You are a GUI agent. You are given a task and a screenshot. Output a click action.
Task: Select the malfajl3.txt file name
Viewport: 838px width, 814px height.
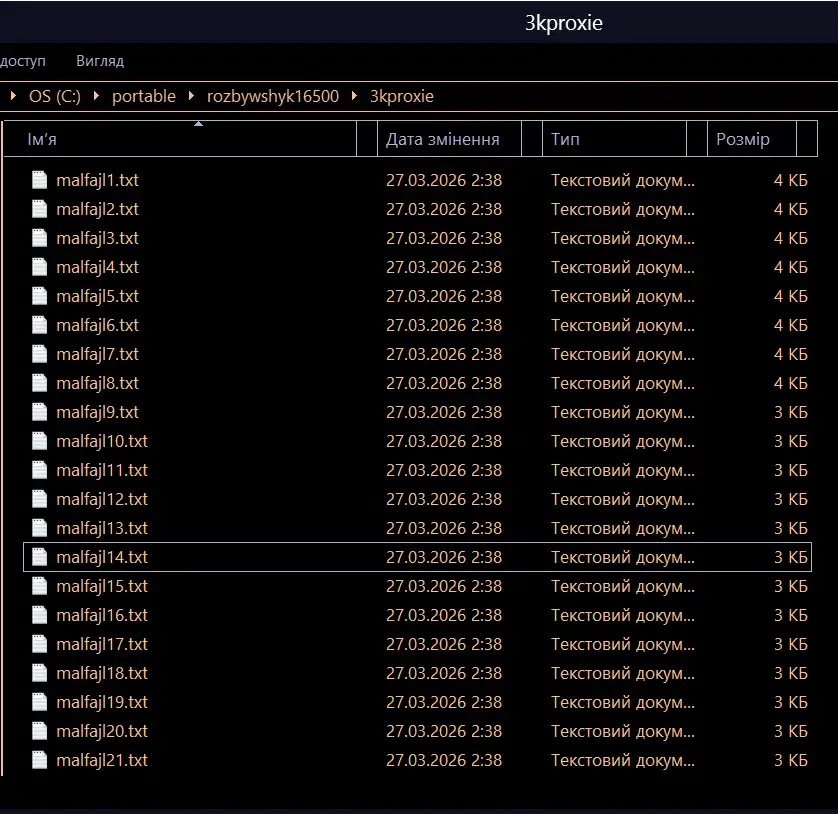97,238
